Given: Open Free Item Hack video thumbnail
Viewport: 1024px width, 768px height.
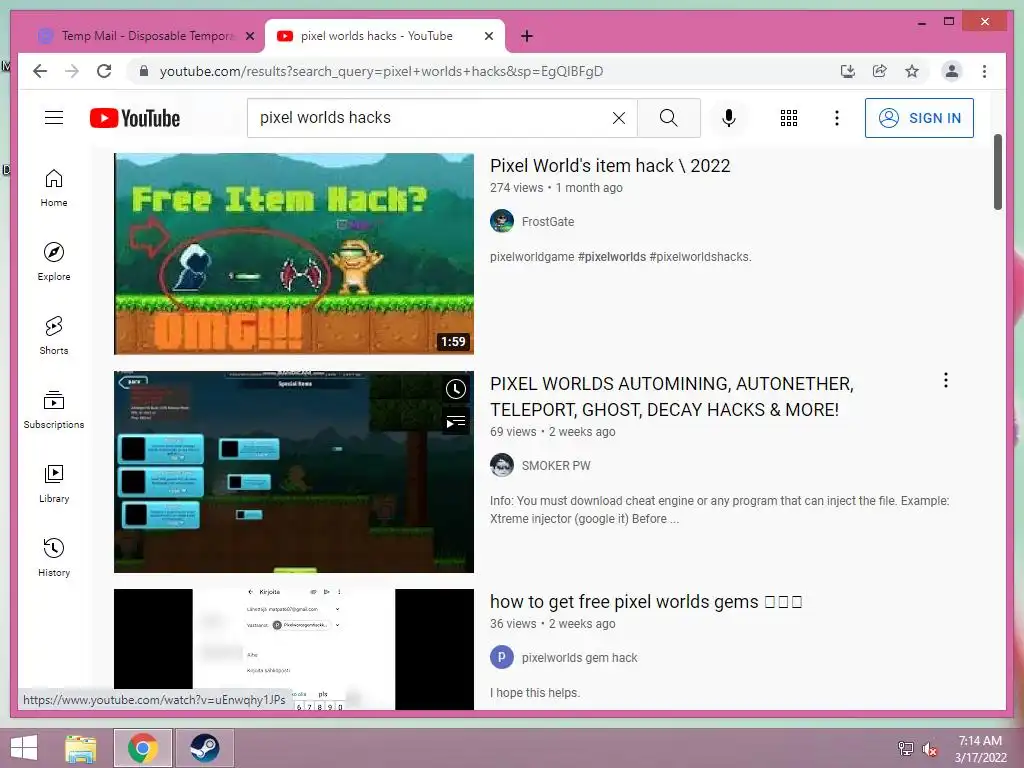Looking at the screenshot, I should [x=294, y=254].
